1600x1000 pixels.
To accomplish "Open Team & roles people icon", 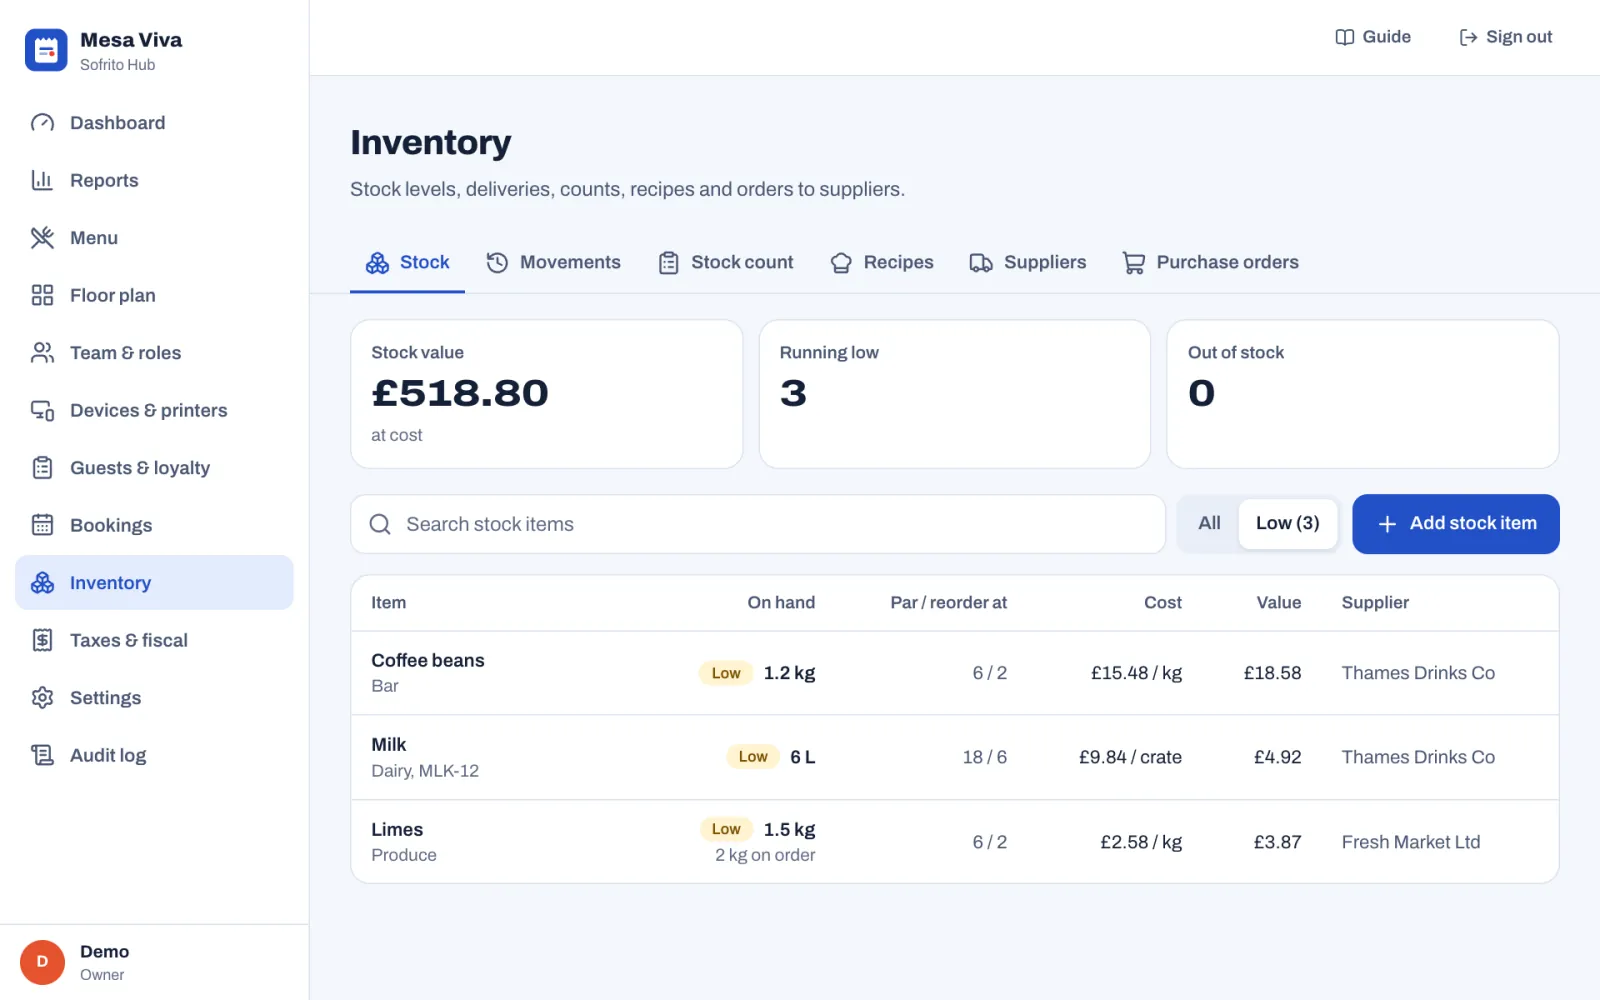I will click(x=42, y=353).
